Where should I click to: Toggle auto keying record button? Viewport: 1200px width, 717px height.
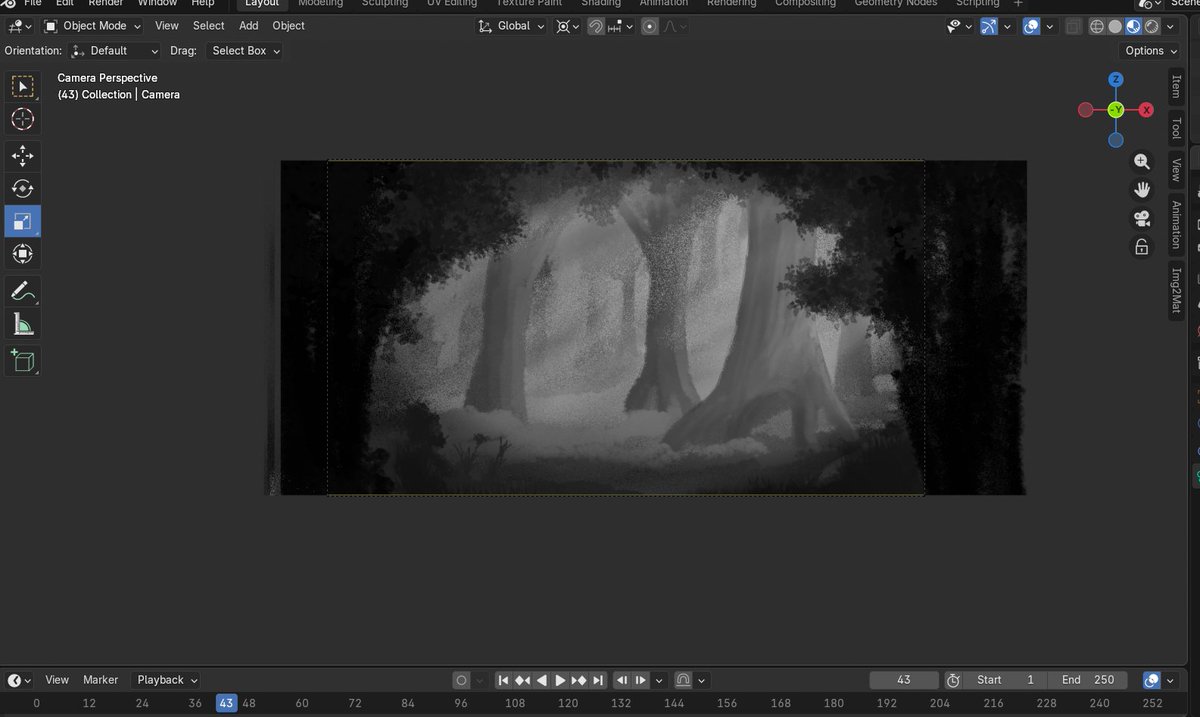pos(461,680)
